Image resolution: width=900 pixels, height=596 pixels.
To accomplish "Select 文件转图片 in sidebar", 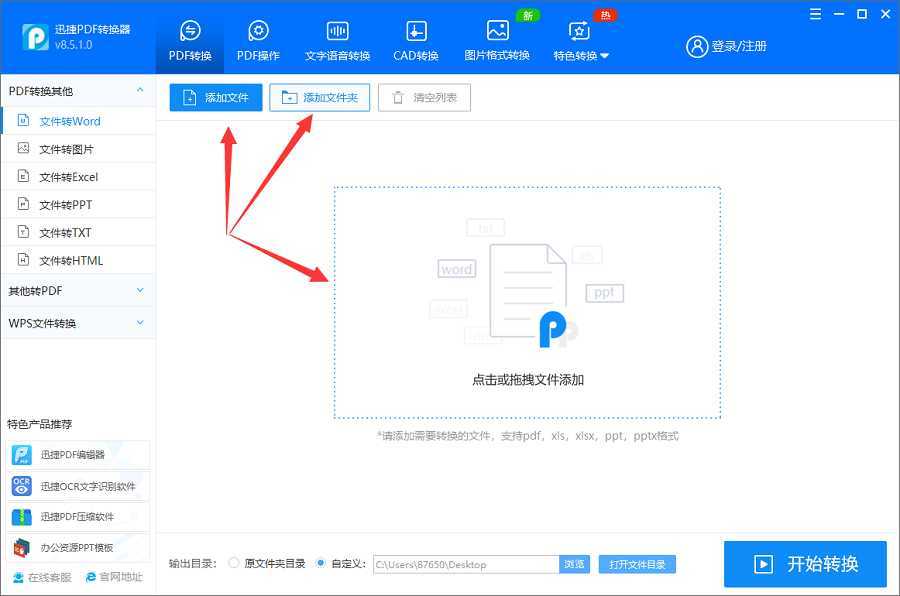I will tap(79, 149).
